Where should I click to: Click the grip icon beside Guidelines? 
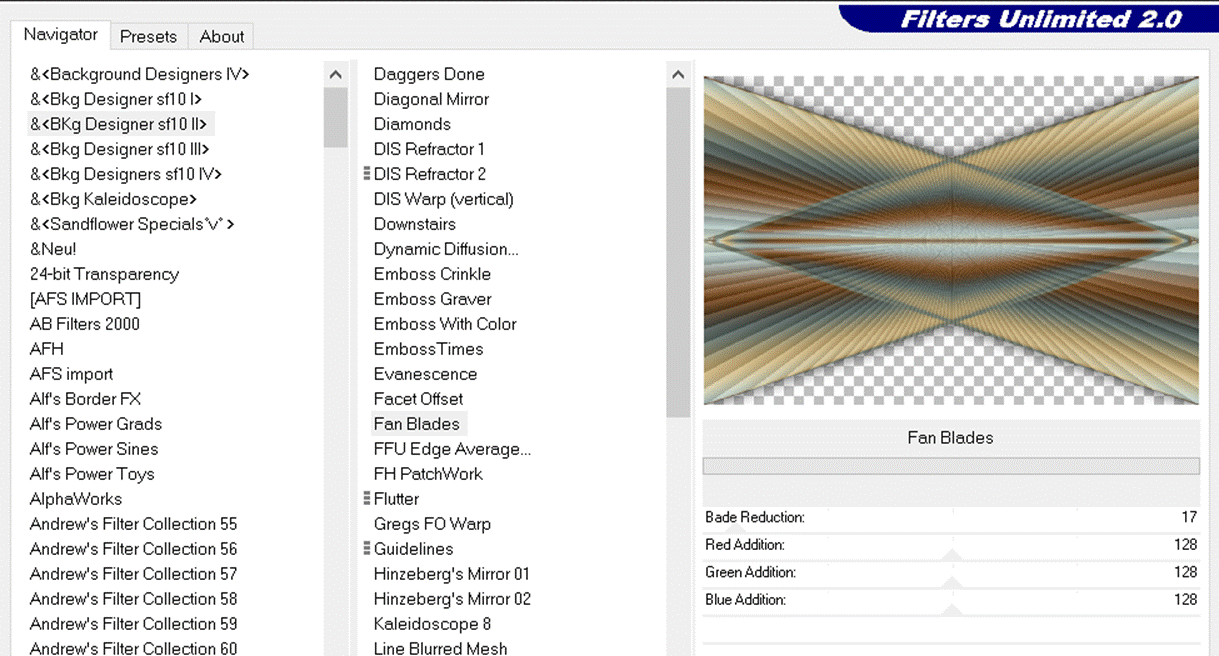367,548
